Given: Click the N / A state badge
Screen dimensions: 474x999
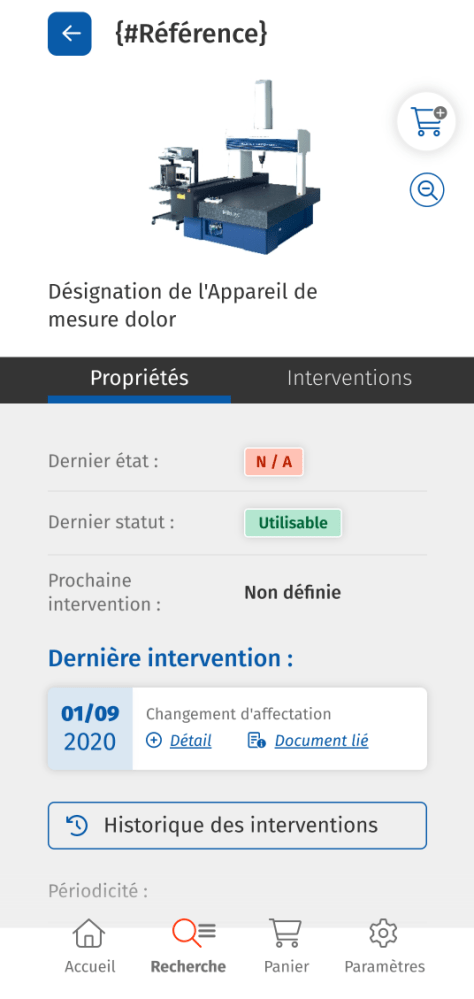Looking at the screenshot, I should point(274,462).
